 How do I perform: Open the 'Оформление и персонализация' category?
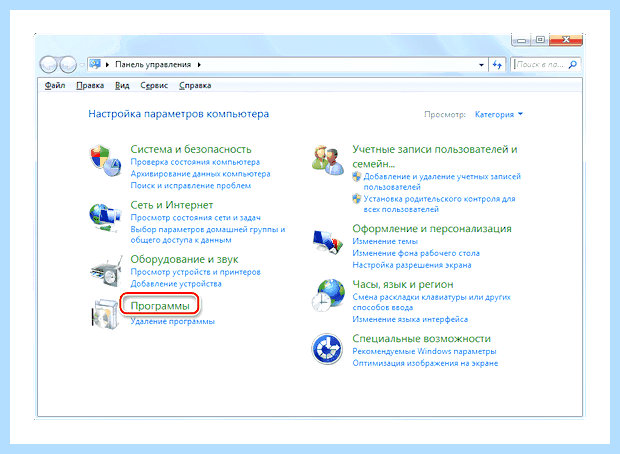pos(432,229)
